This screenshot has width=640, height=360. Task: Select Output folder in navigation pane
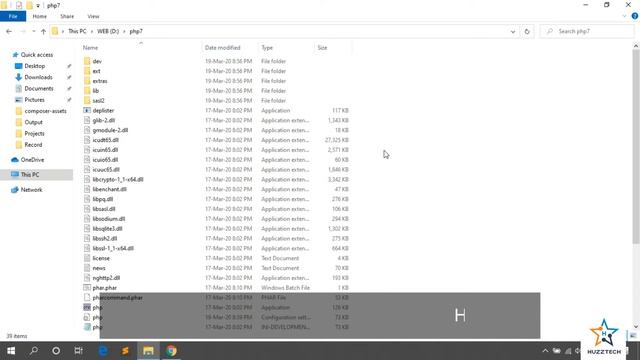click(33, 122)
